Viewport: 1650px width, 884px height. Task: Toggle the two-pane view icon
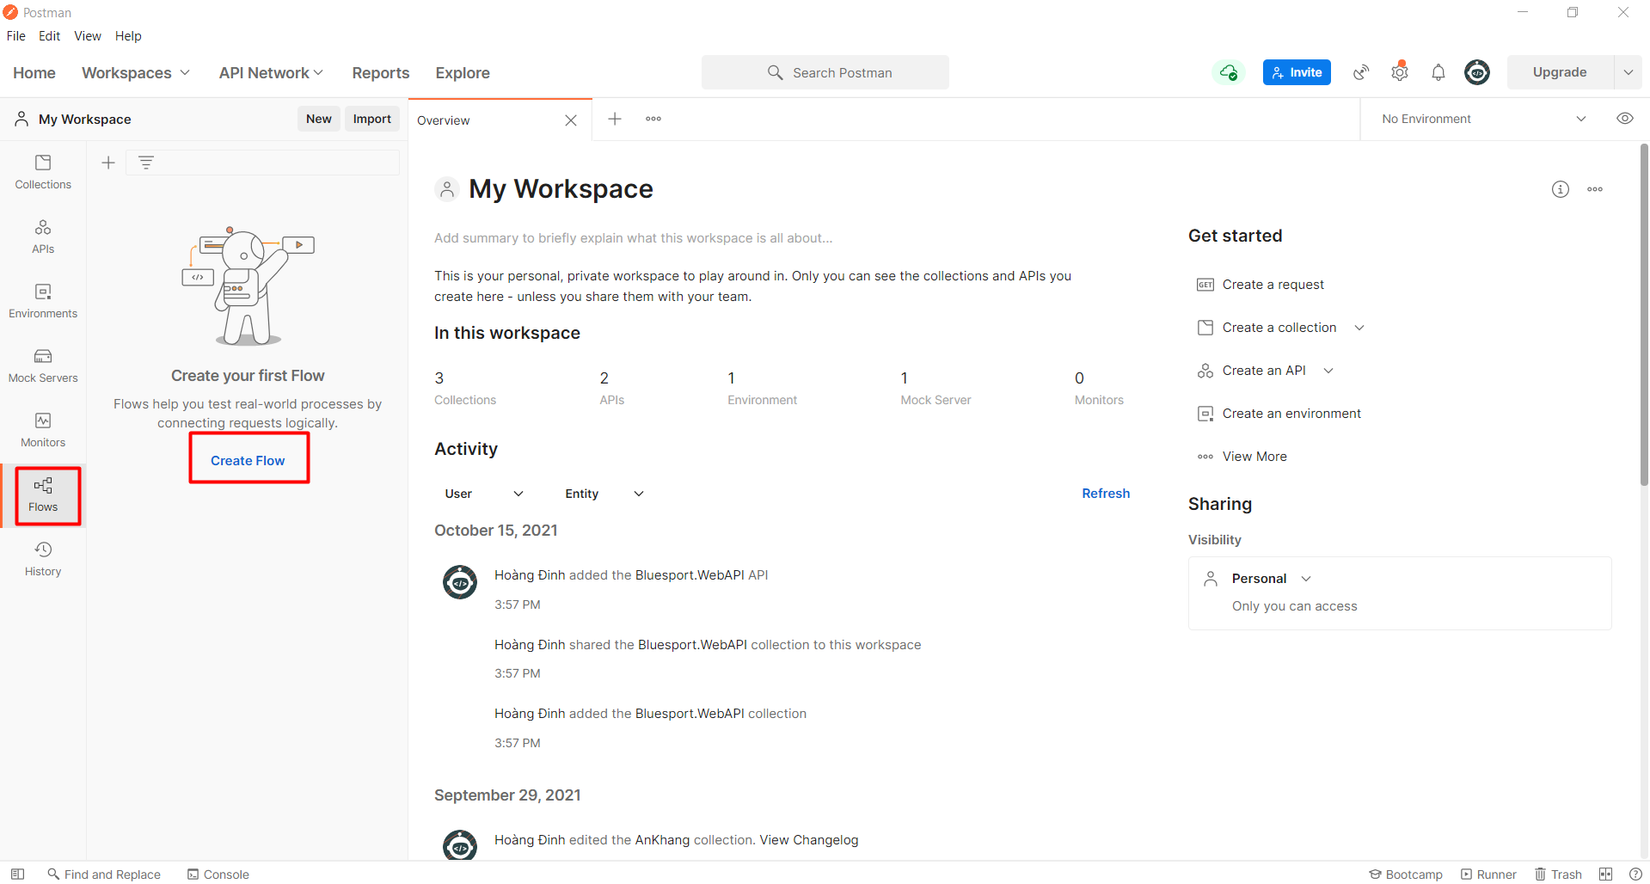pyautogui.click(x=1606, y=874)
